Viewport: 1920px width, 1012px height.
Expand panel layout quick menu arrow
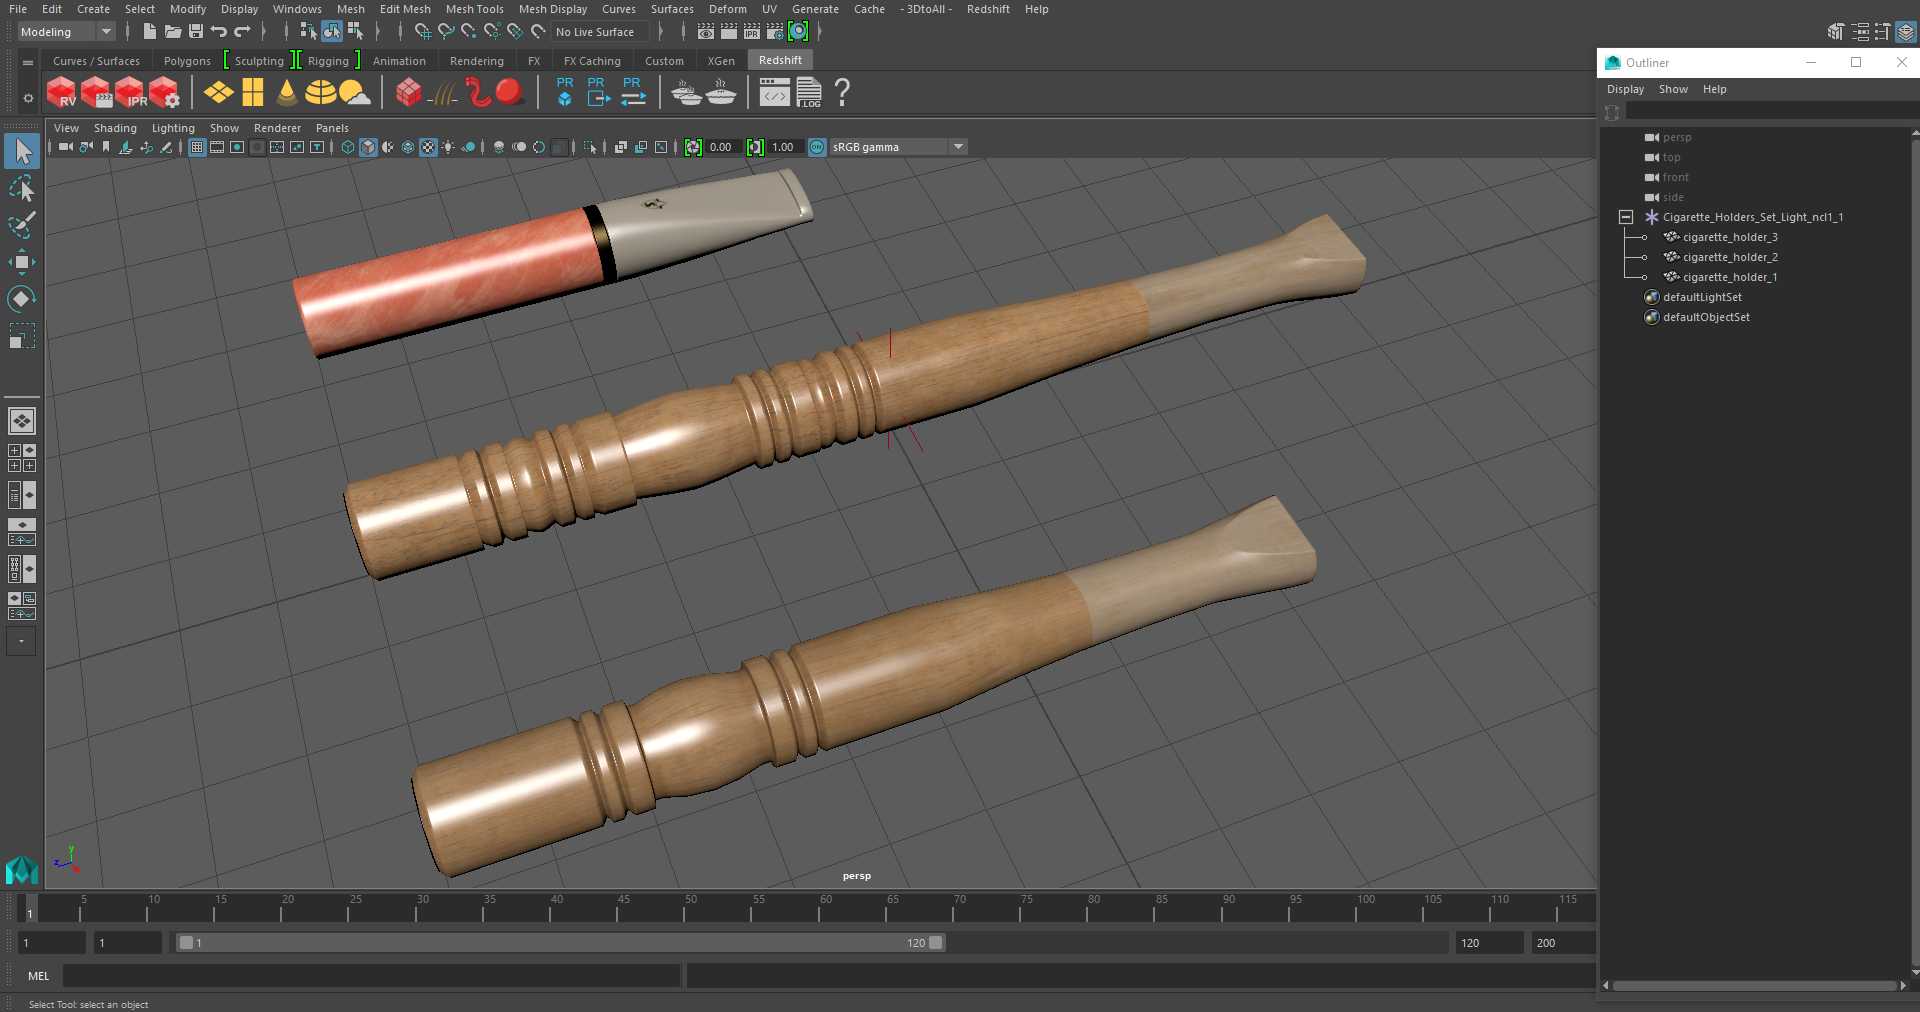point(21,642)
